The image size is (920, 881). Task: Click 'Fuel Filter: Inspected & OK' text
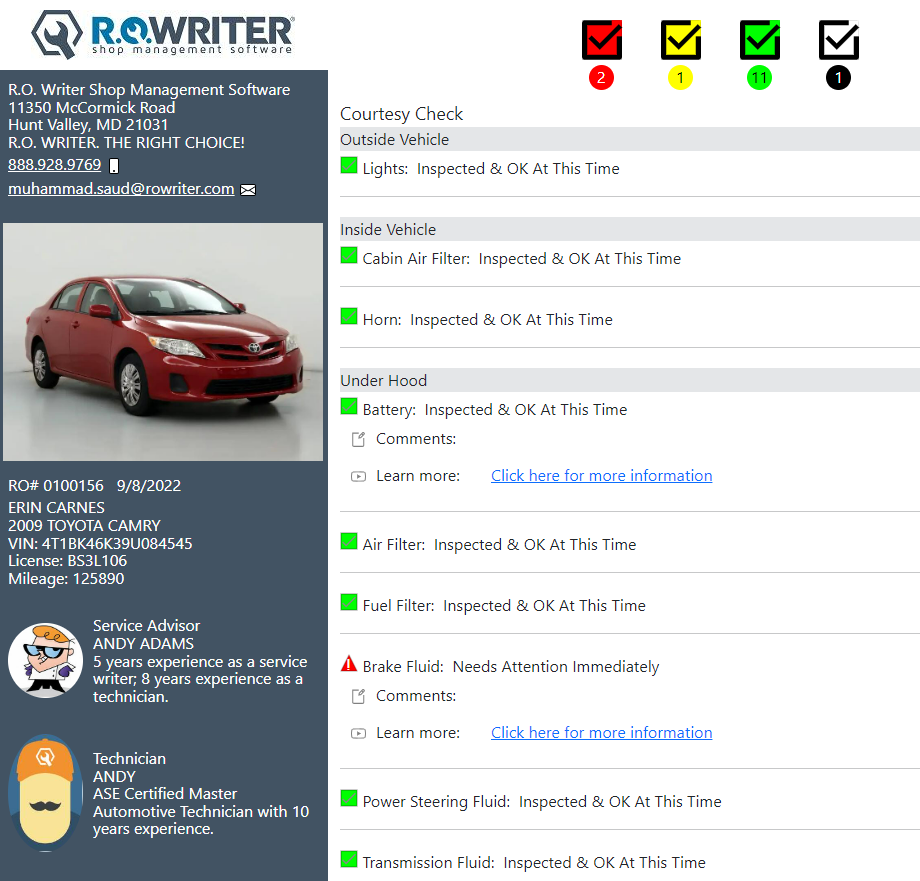tap(504, 606)
